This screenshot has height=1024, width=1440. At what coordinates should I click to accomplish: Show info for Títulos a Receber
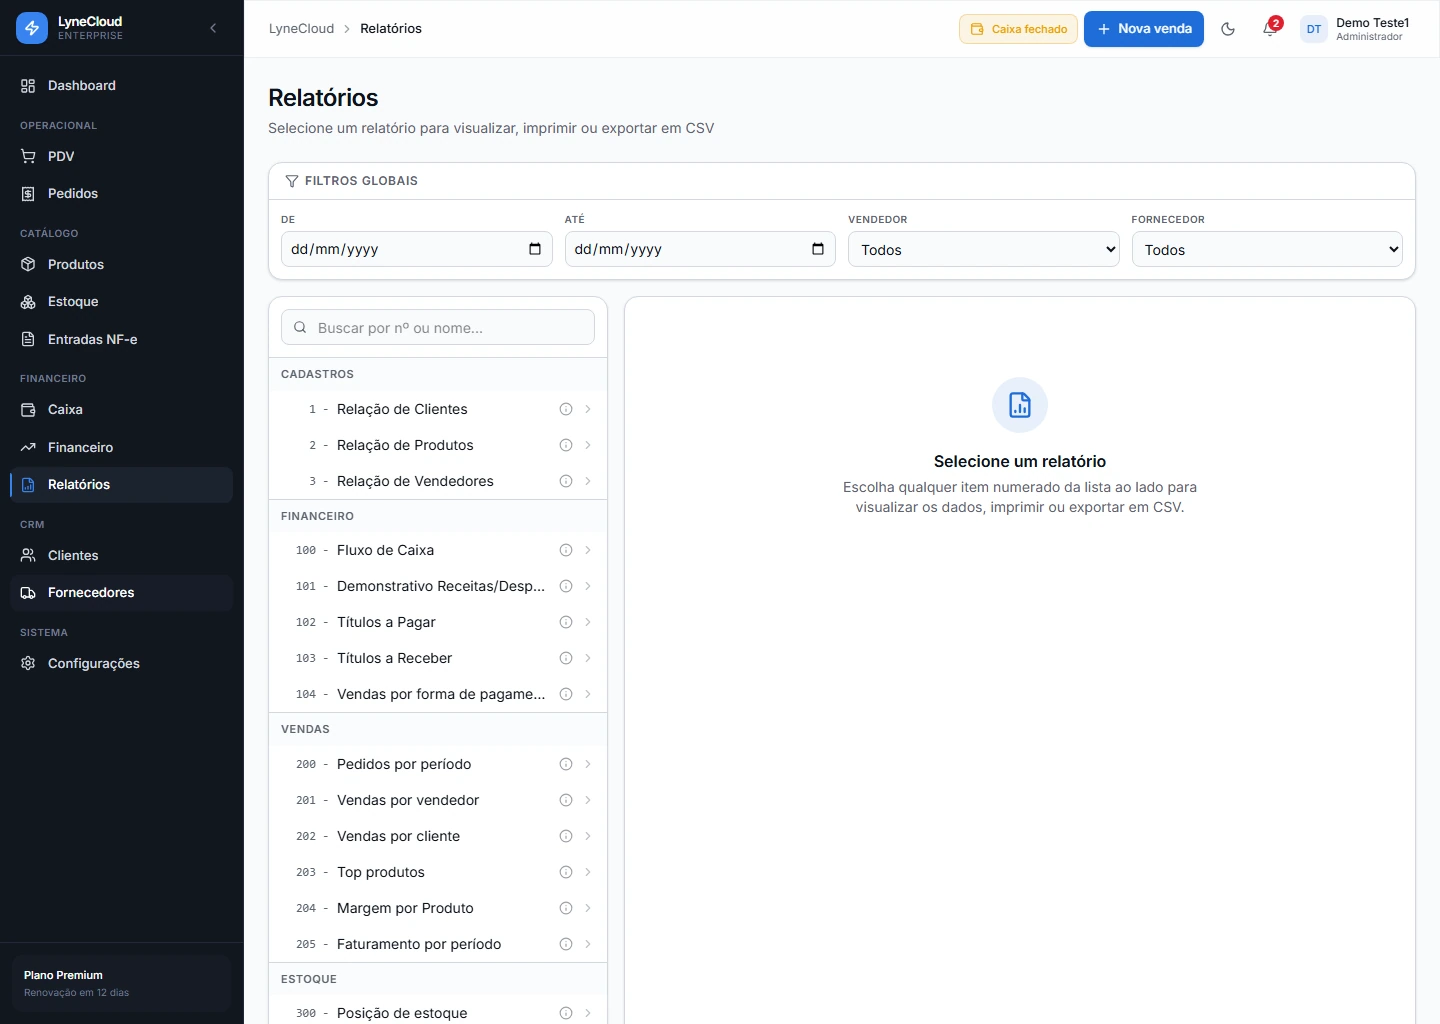pos(566,658)
